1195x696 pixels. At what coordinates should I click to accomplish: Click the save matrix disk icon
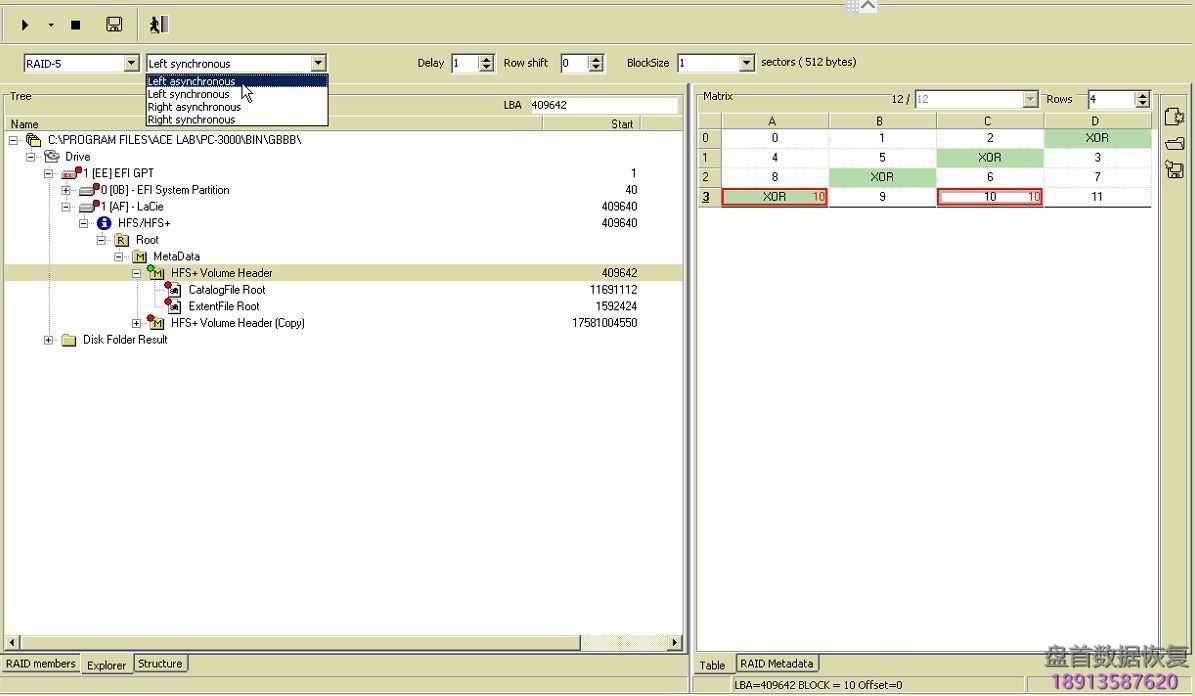1175,170
